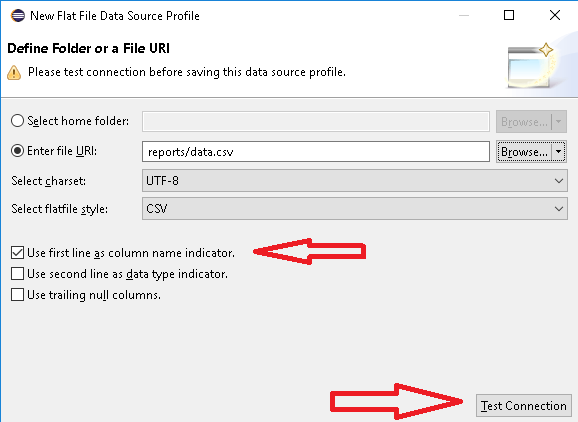578x422 pixels.
Task: Open the Select charset UTF-8 dropdown
Action: point(355,181)
